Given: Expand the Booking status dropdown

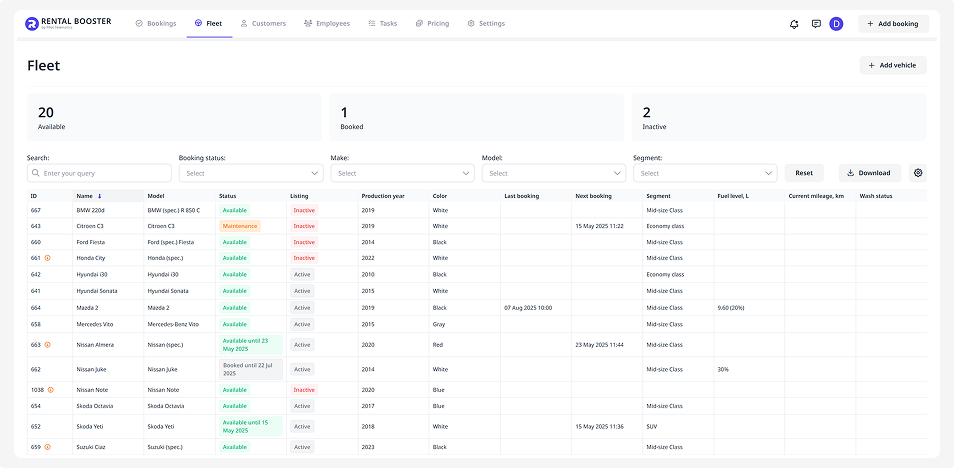Looking at the screenshot, I should (x=249, y=173).
